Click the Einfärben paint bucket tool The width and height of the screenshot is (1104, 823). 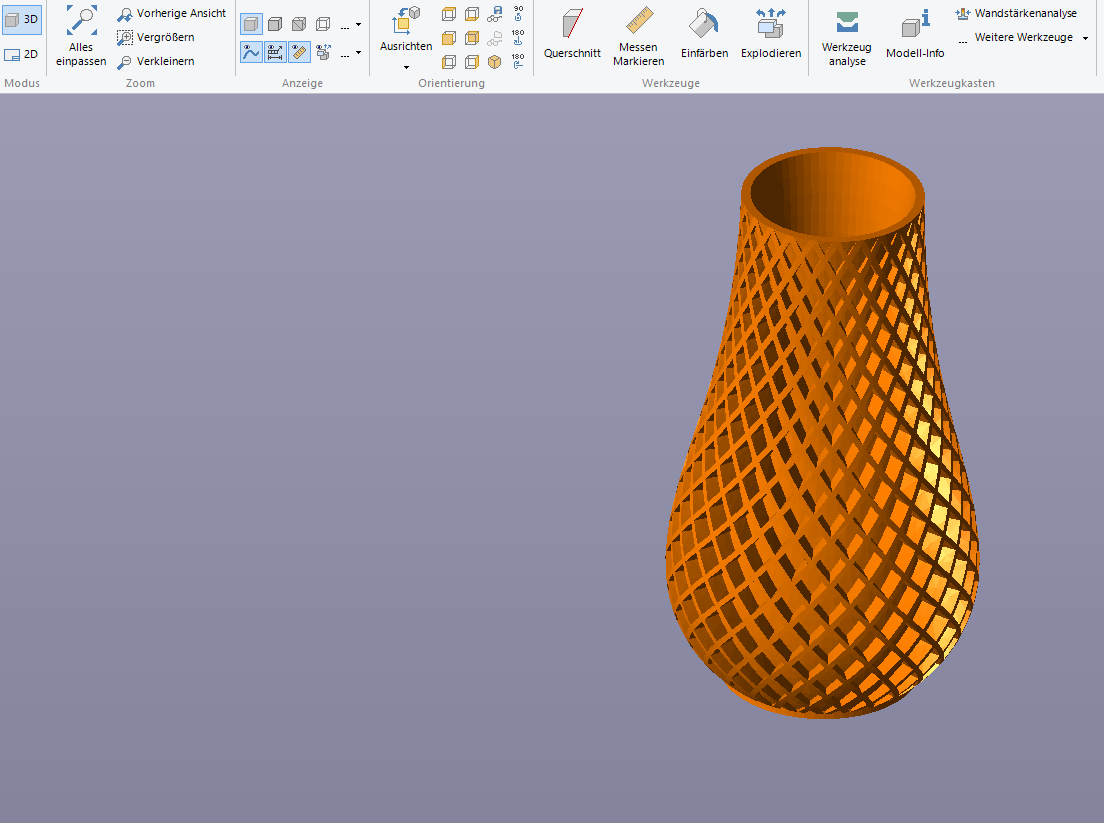pyautogui.click(x=704, y=35)
